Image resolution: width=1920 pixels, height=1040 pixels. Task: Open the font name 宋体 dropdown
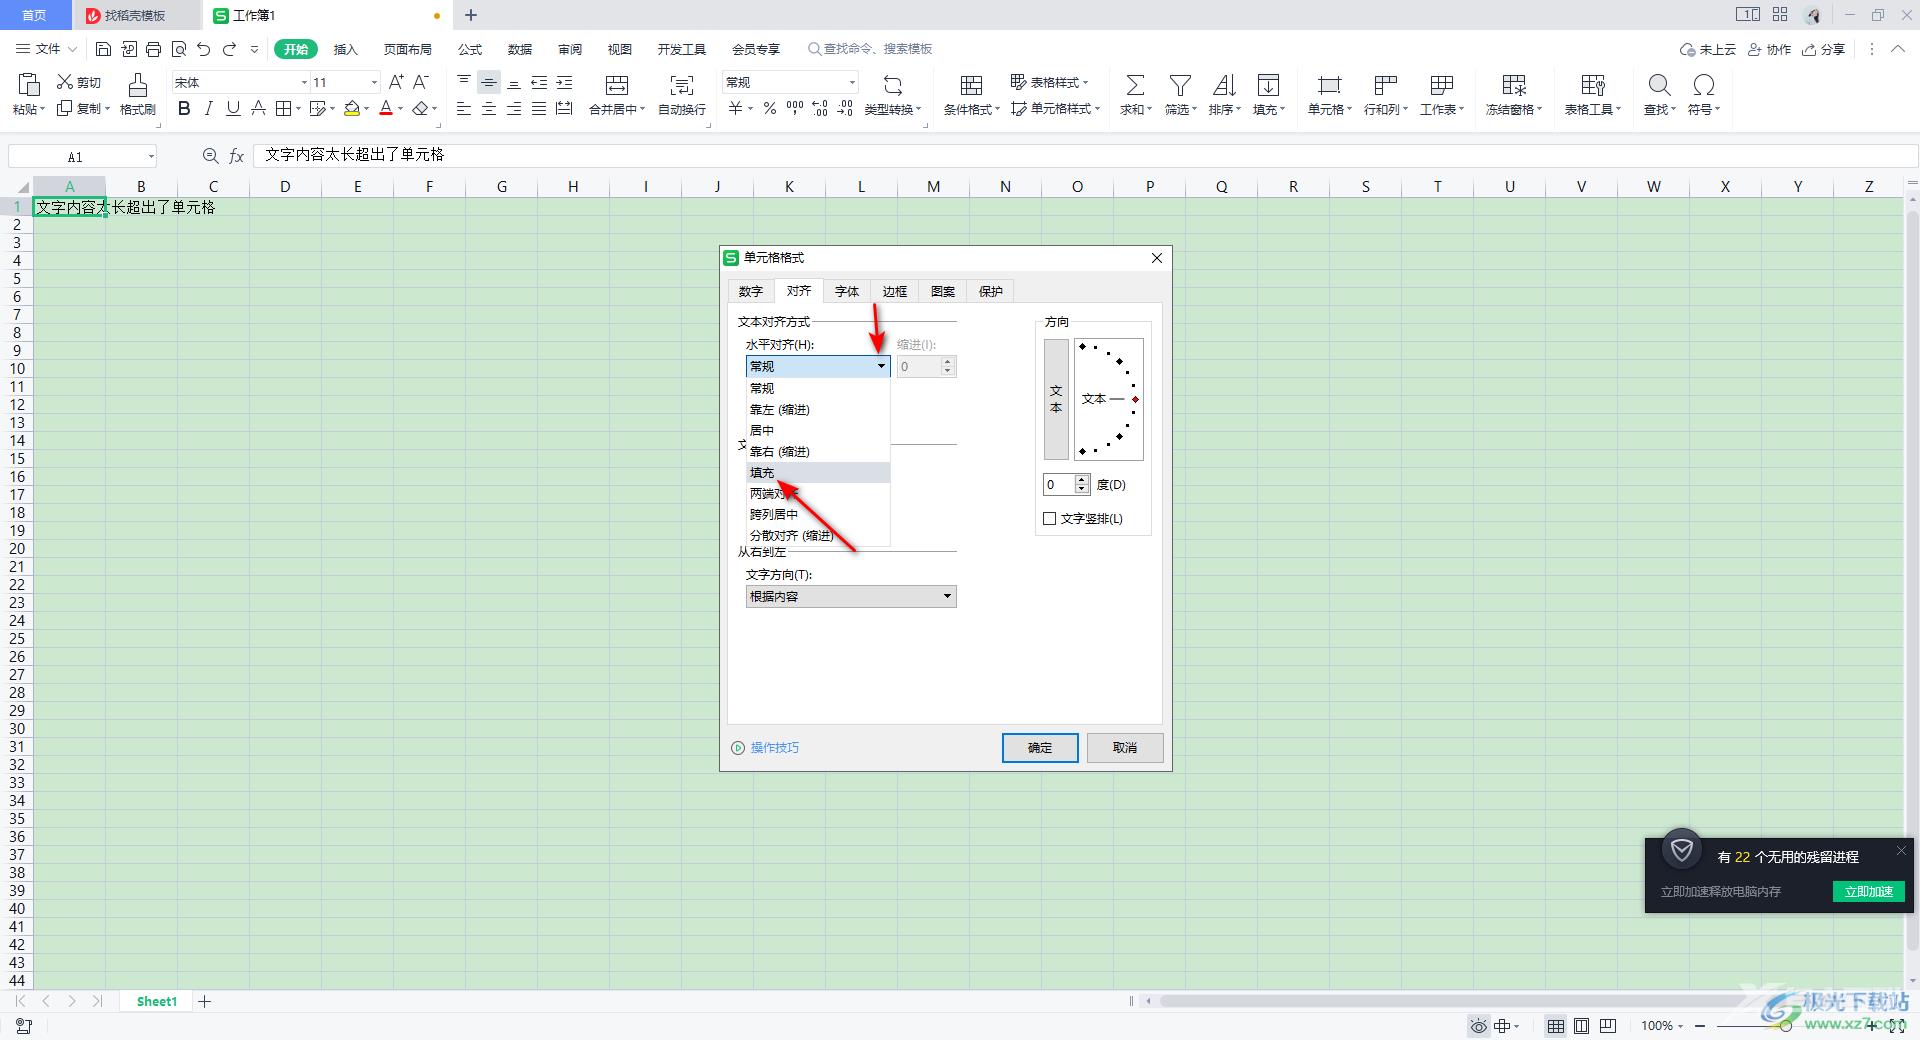(x=304, y=82)
